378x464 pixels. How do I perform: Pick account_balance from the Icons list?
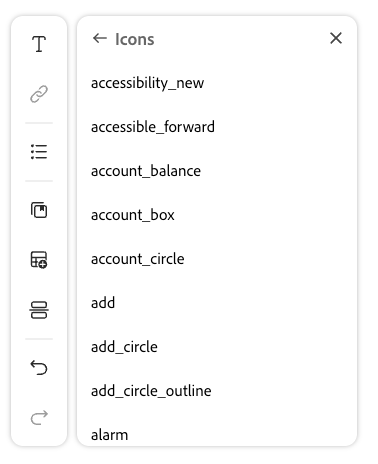pos(217,171)
